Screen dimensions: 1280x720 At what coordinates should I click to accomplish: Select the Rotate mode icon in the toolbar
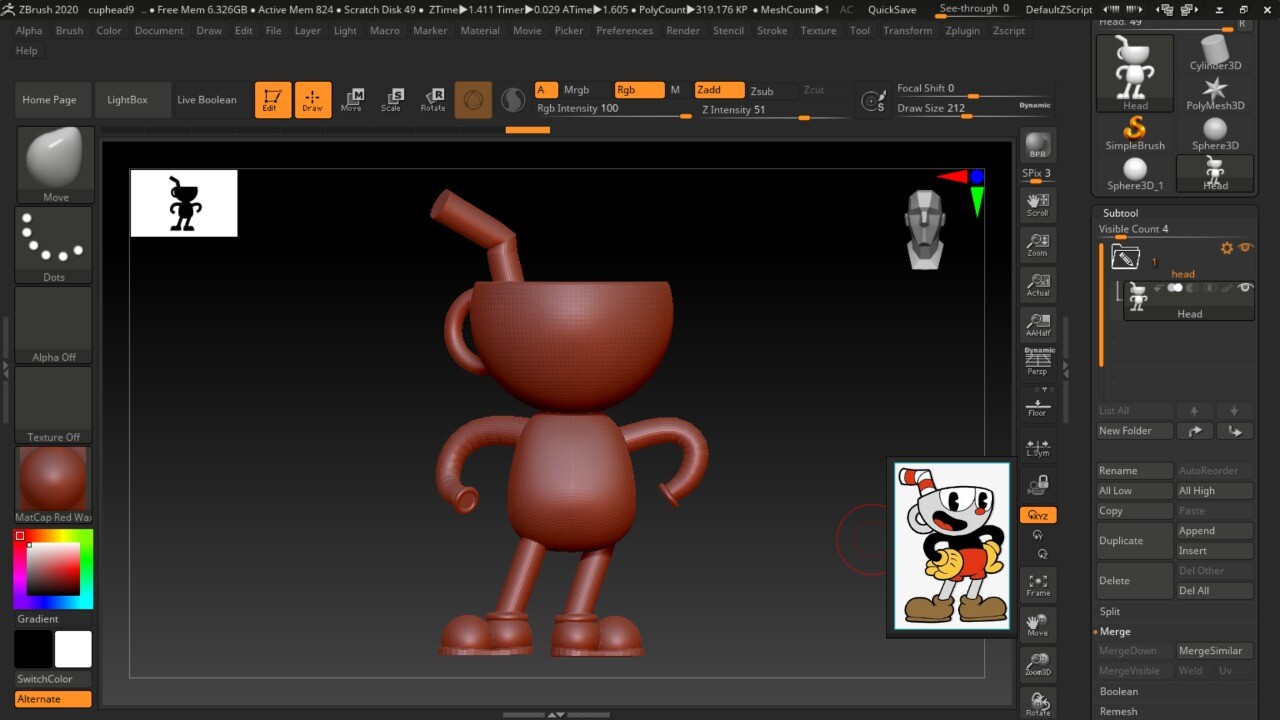coord(434,99)
